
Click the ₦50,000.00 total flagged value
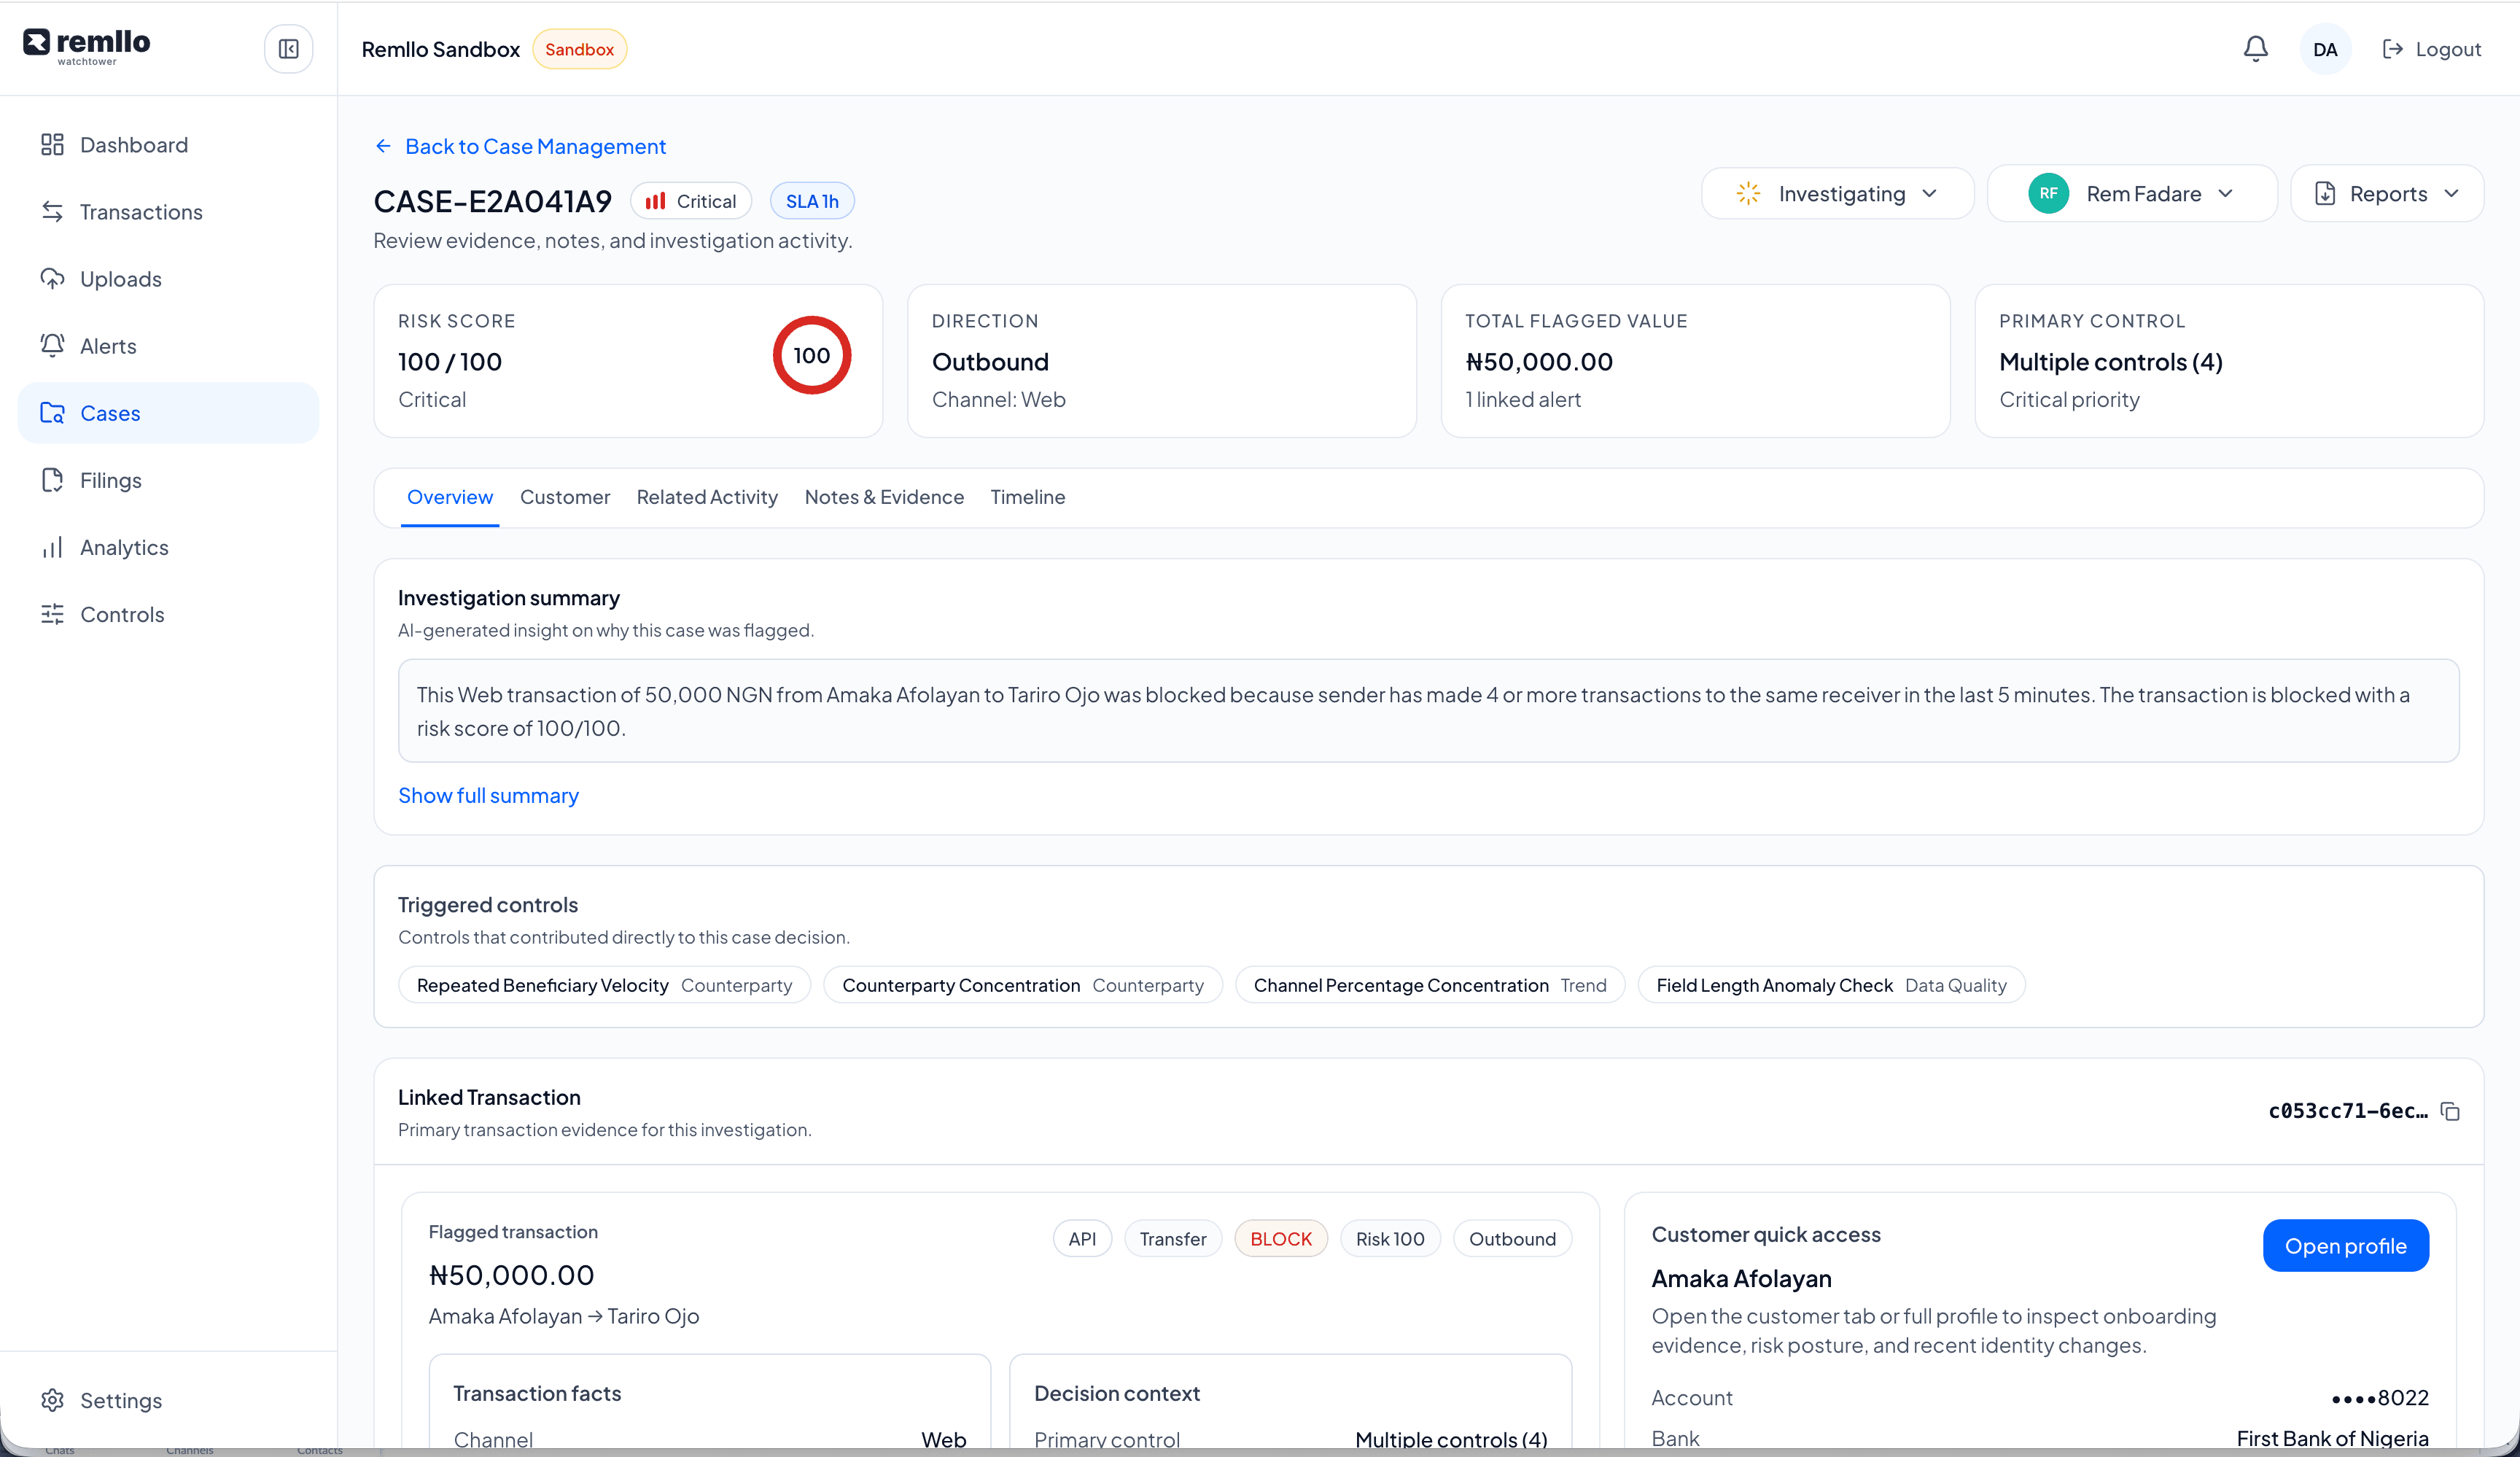click(1539, 362)
